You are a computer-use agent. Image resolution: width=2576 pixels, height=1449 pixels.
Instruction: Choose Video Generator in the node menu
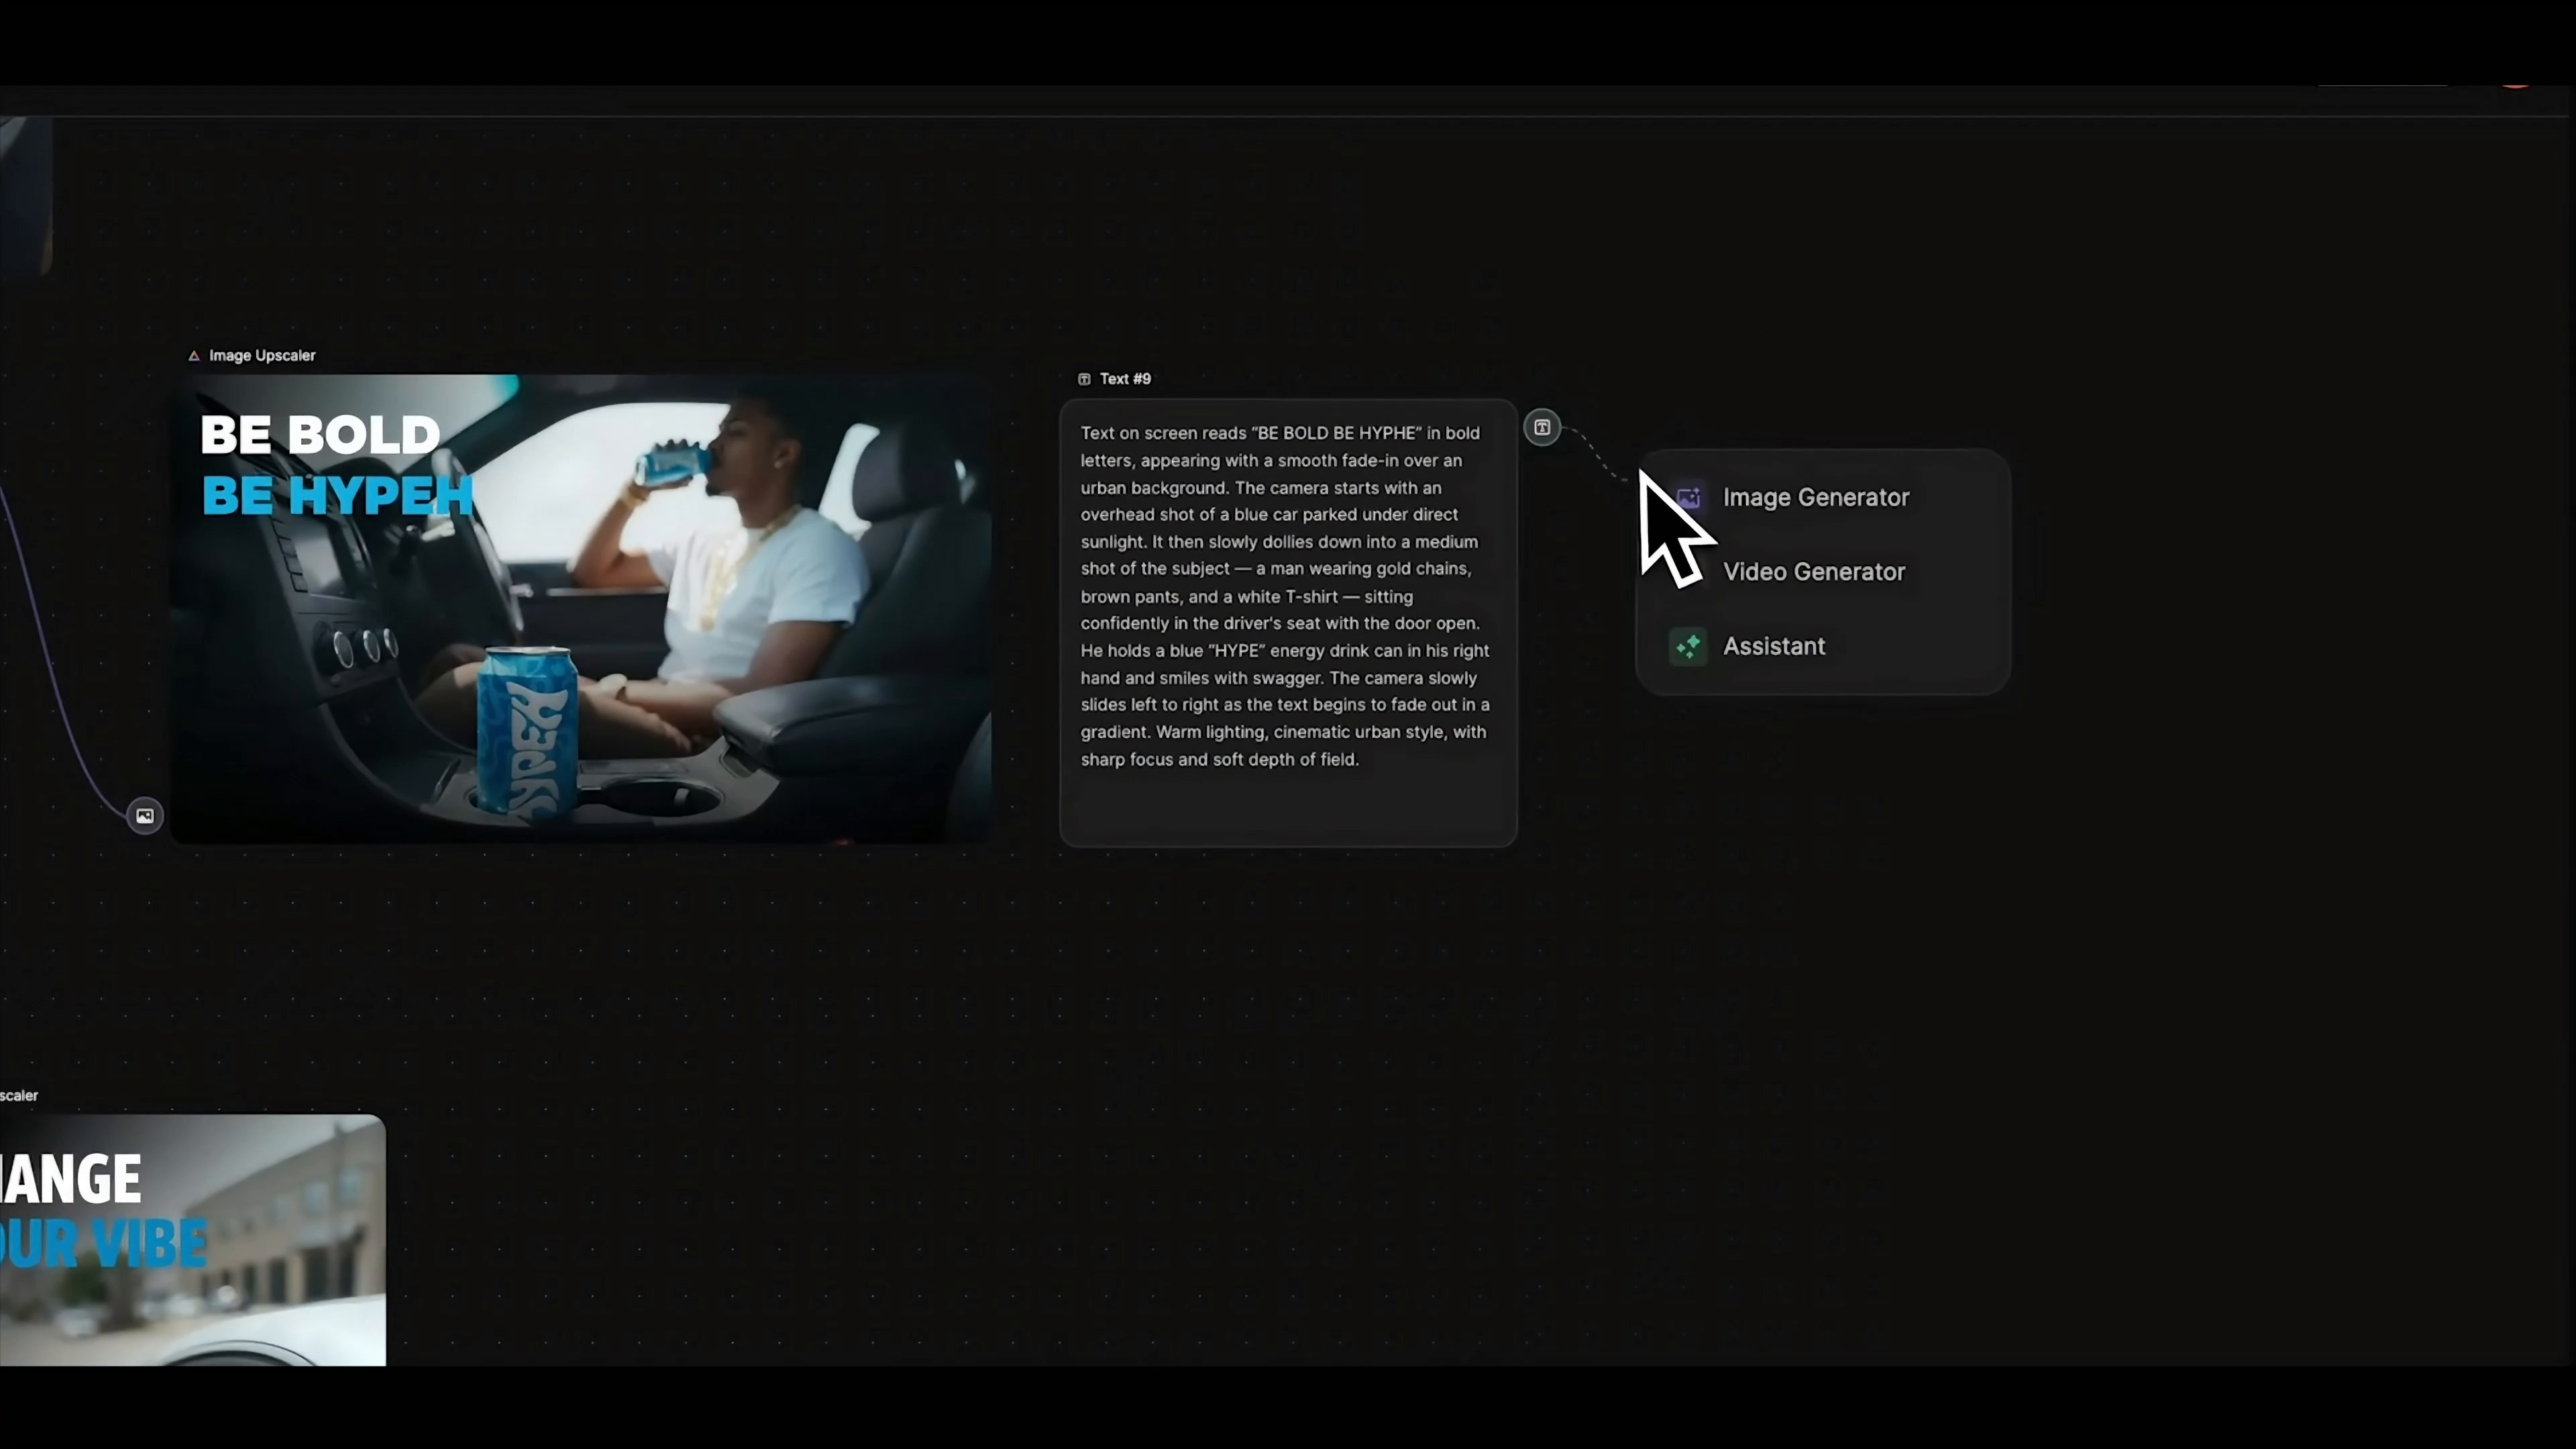(1822, 572)
